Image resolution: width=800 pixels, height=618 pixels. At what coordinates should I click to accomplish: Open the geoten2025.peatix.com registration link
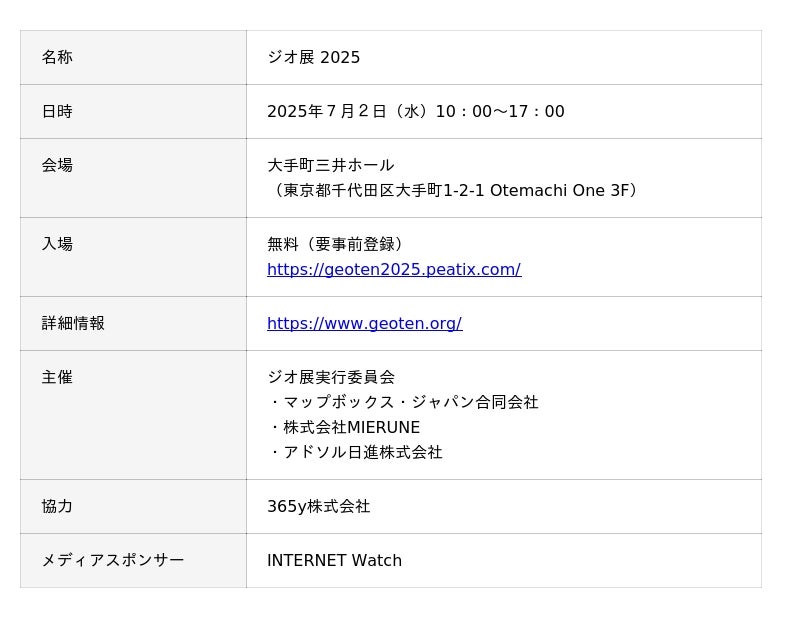tap(393, 270)
